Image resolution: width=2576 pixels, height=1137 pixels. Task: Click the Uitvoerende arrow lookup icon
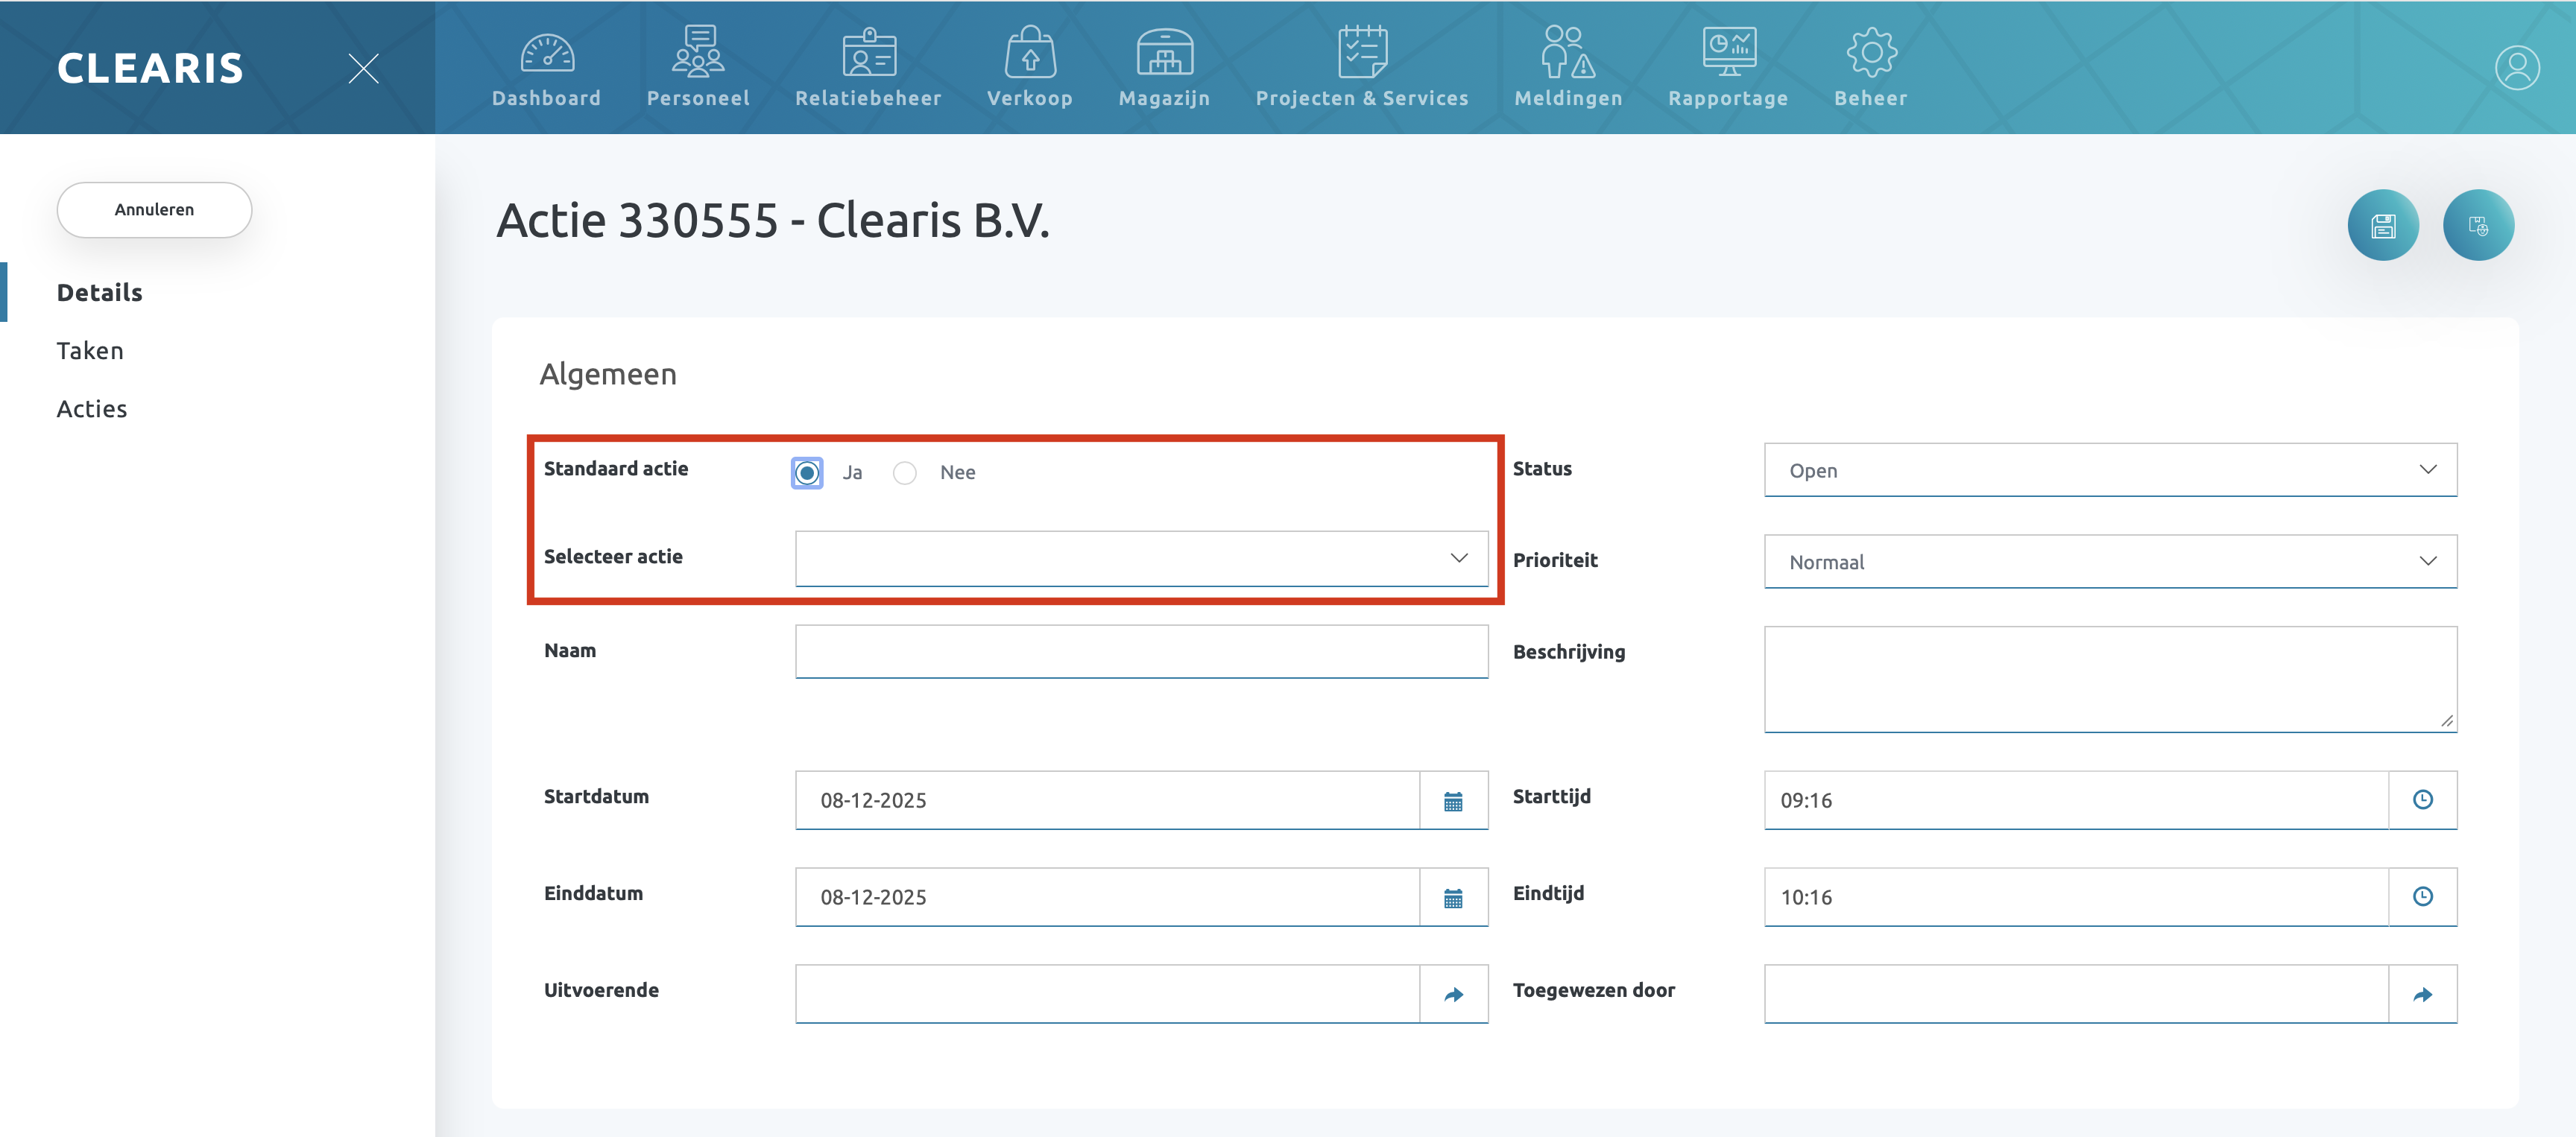click(1453, 994)
